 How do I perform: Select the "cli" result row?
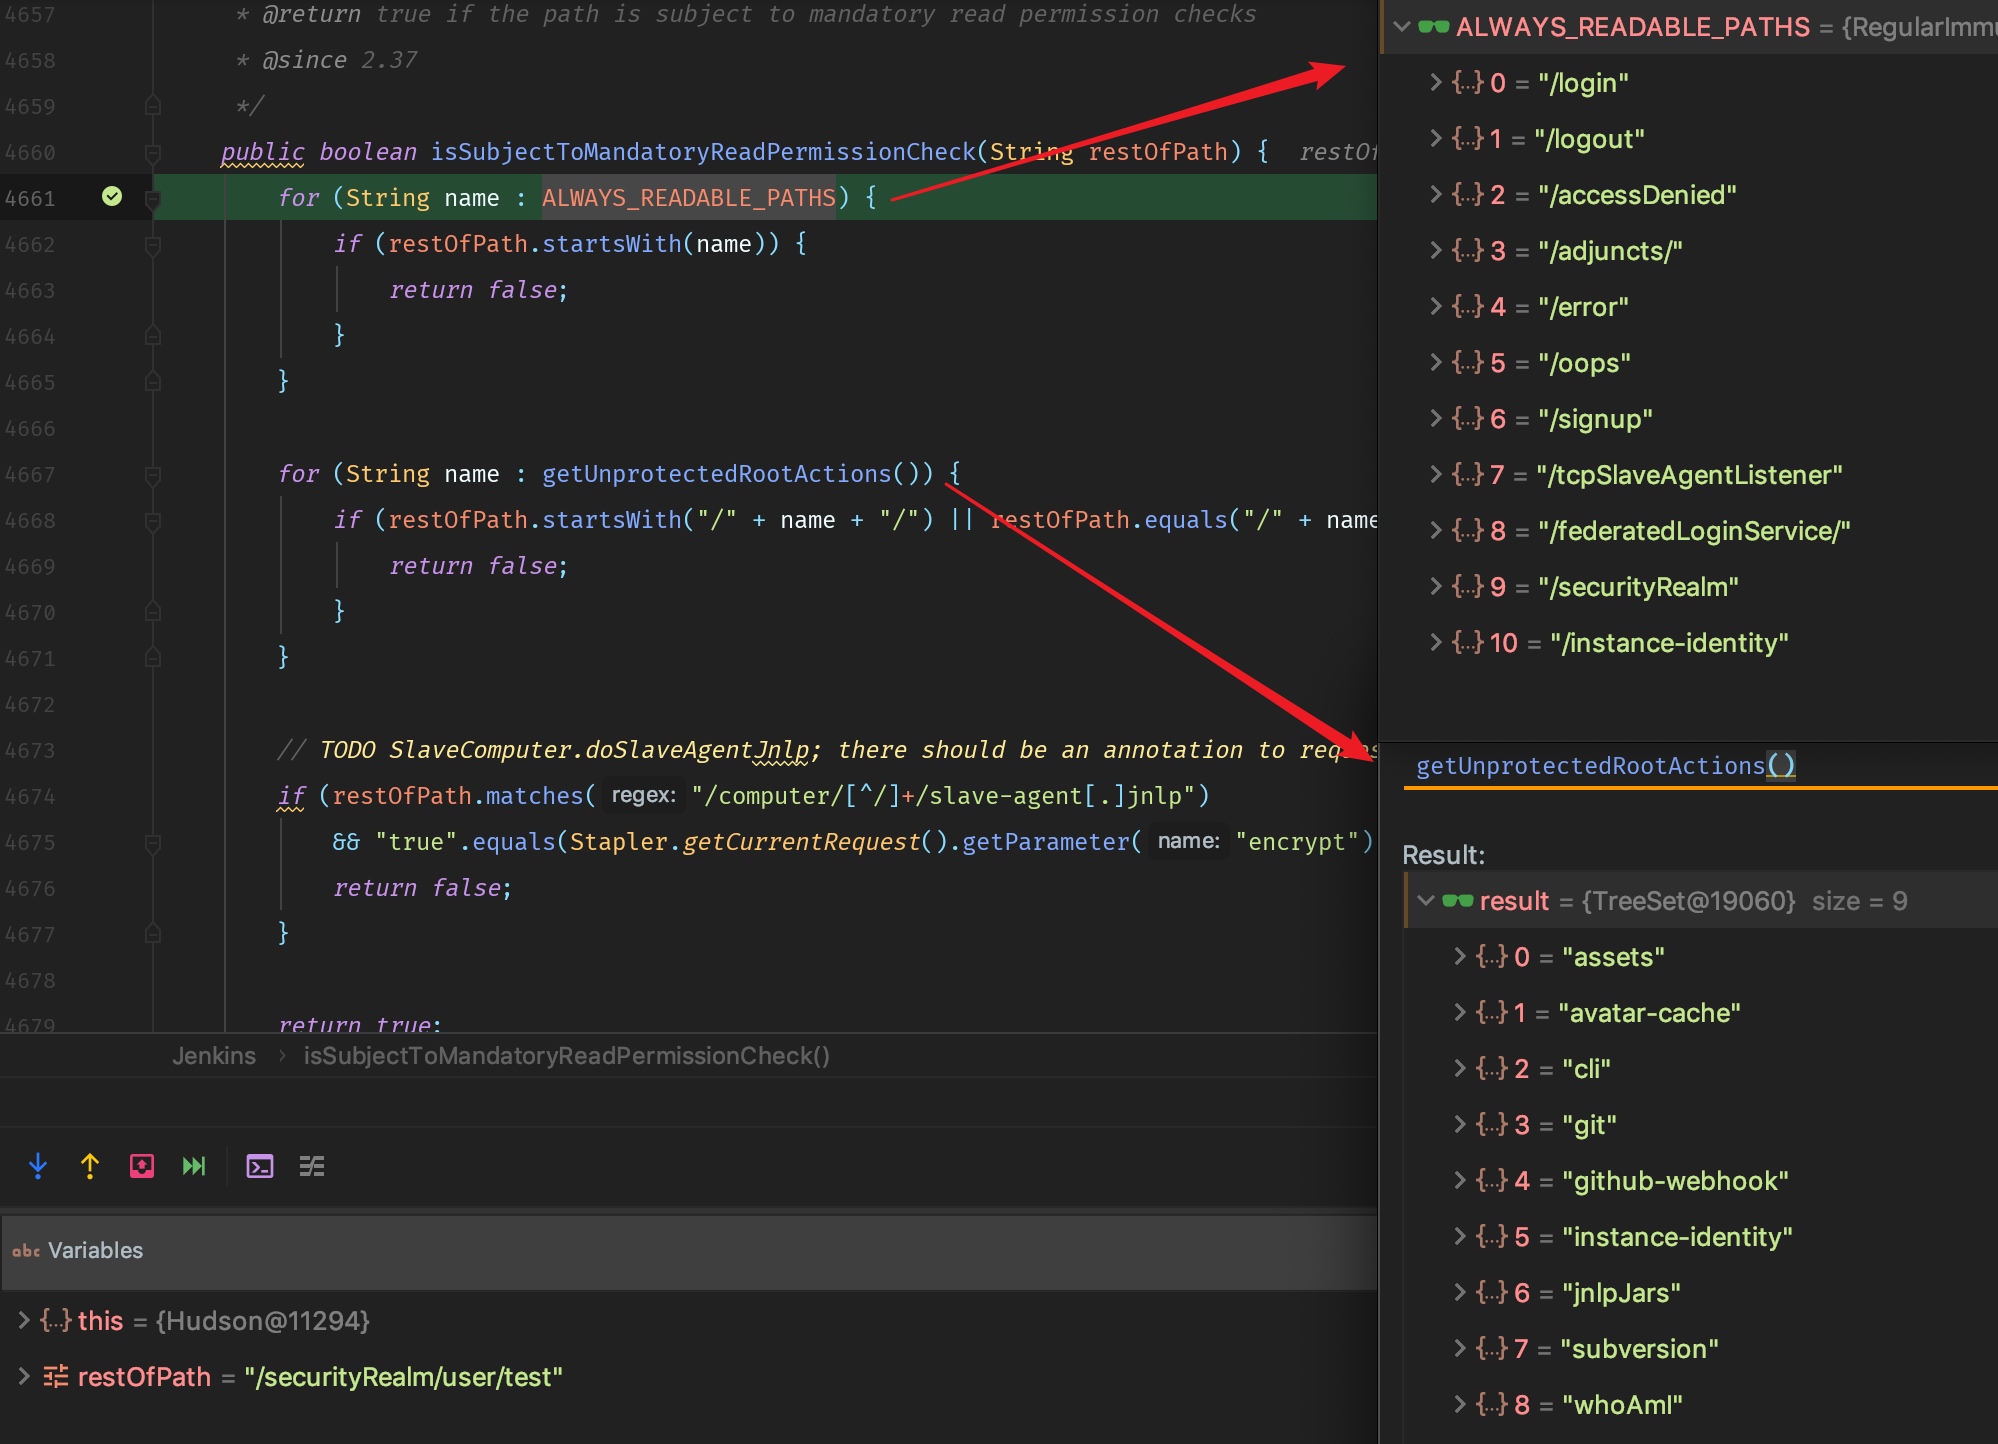(1700, 1068)
